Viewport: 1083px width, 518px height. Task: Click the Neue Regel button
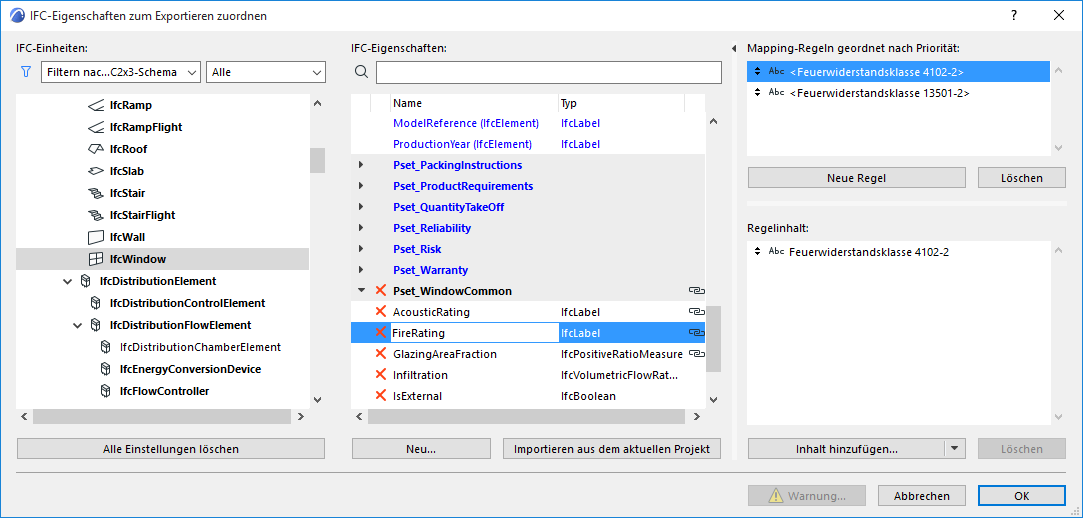click(856, 178)
